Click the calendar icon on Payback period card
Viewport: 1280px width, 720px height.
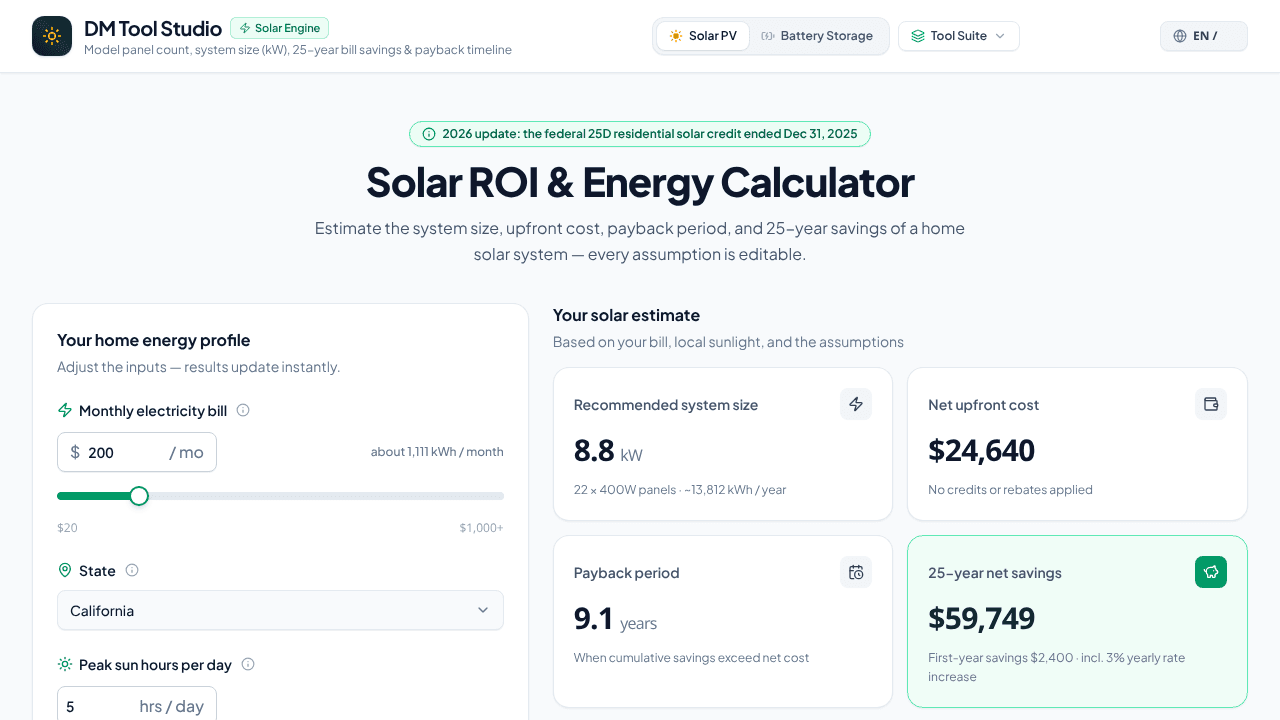[856, 572]
